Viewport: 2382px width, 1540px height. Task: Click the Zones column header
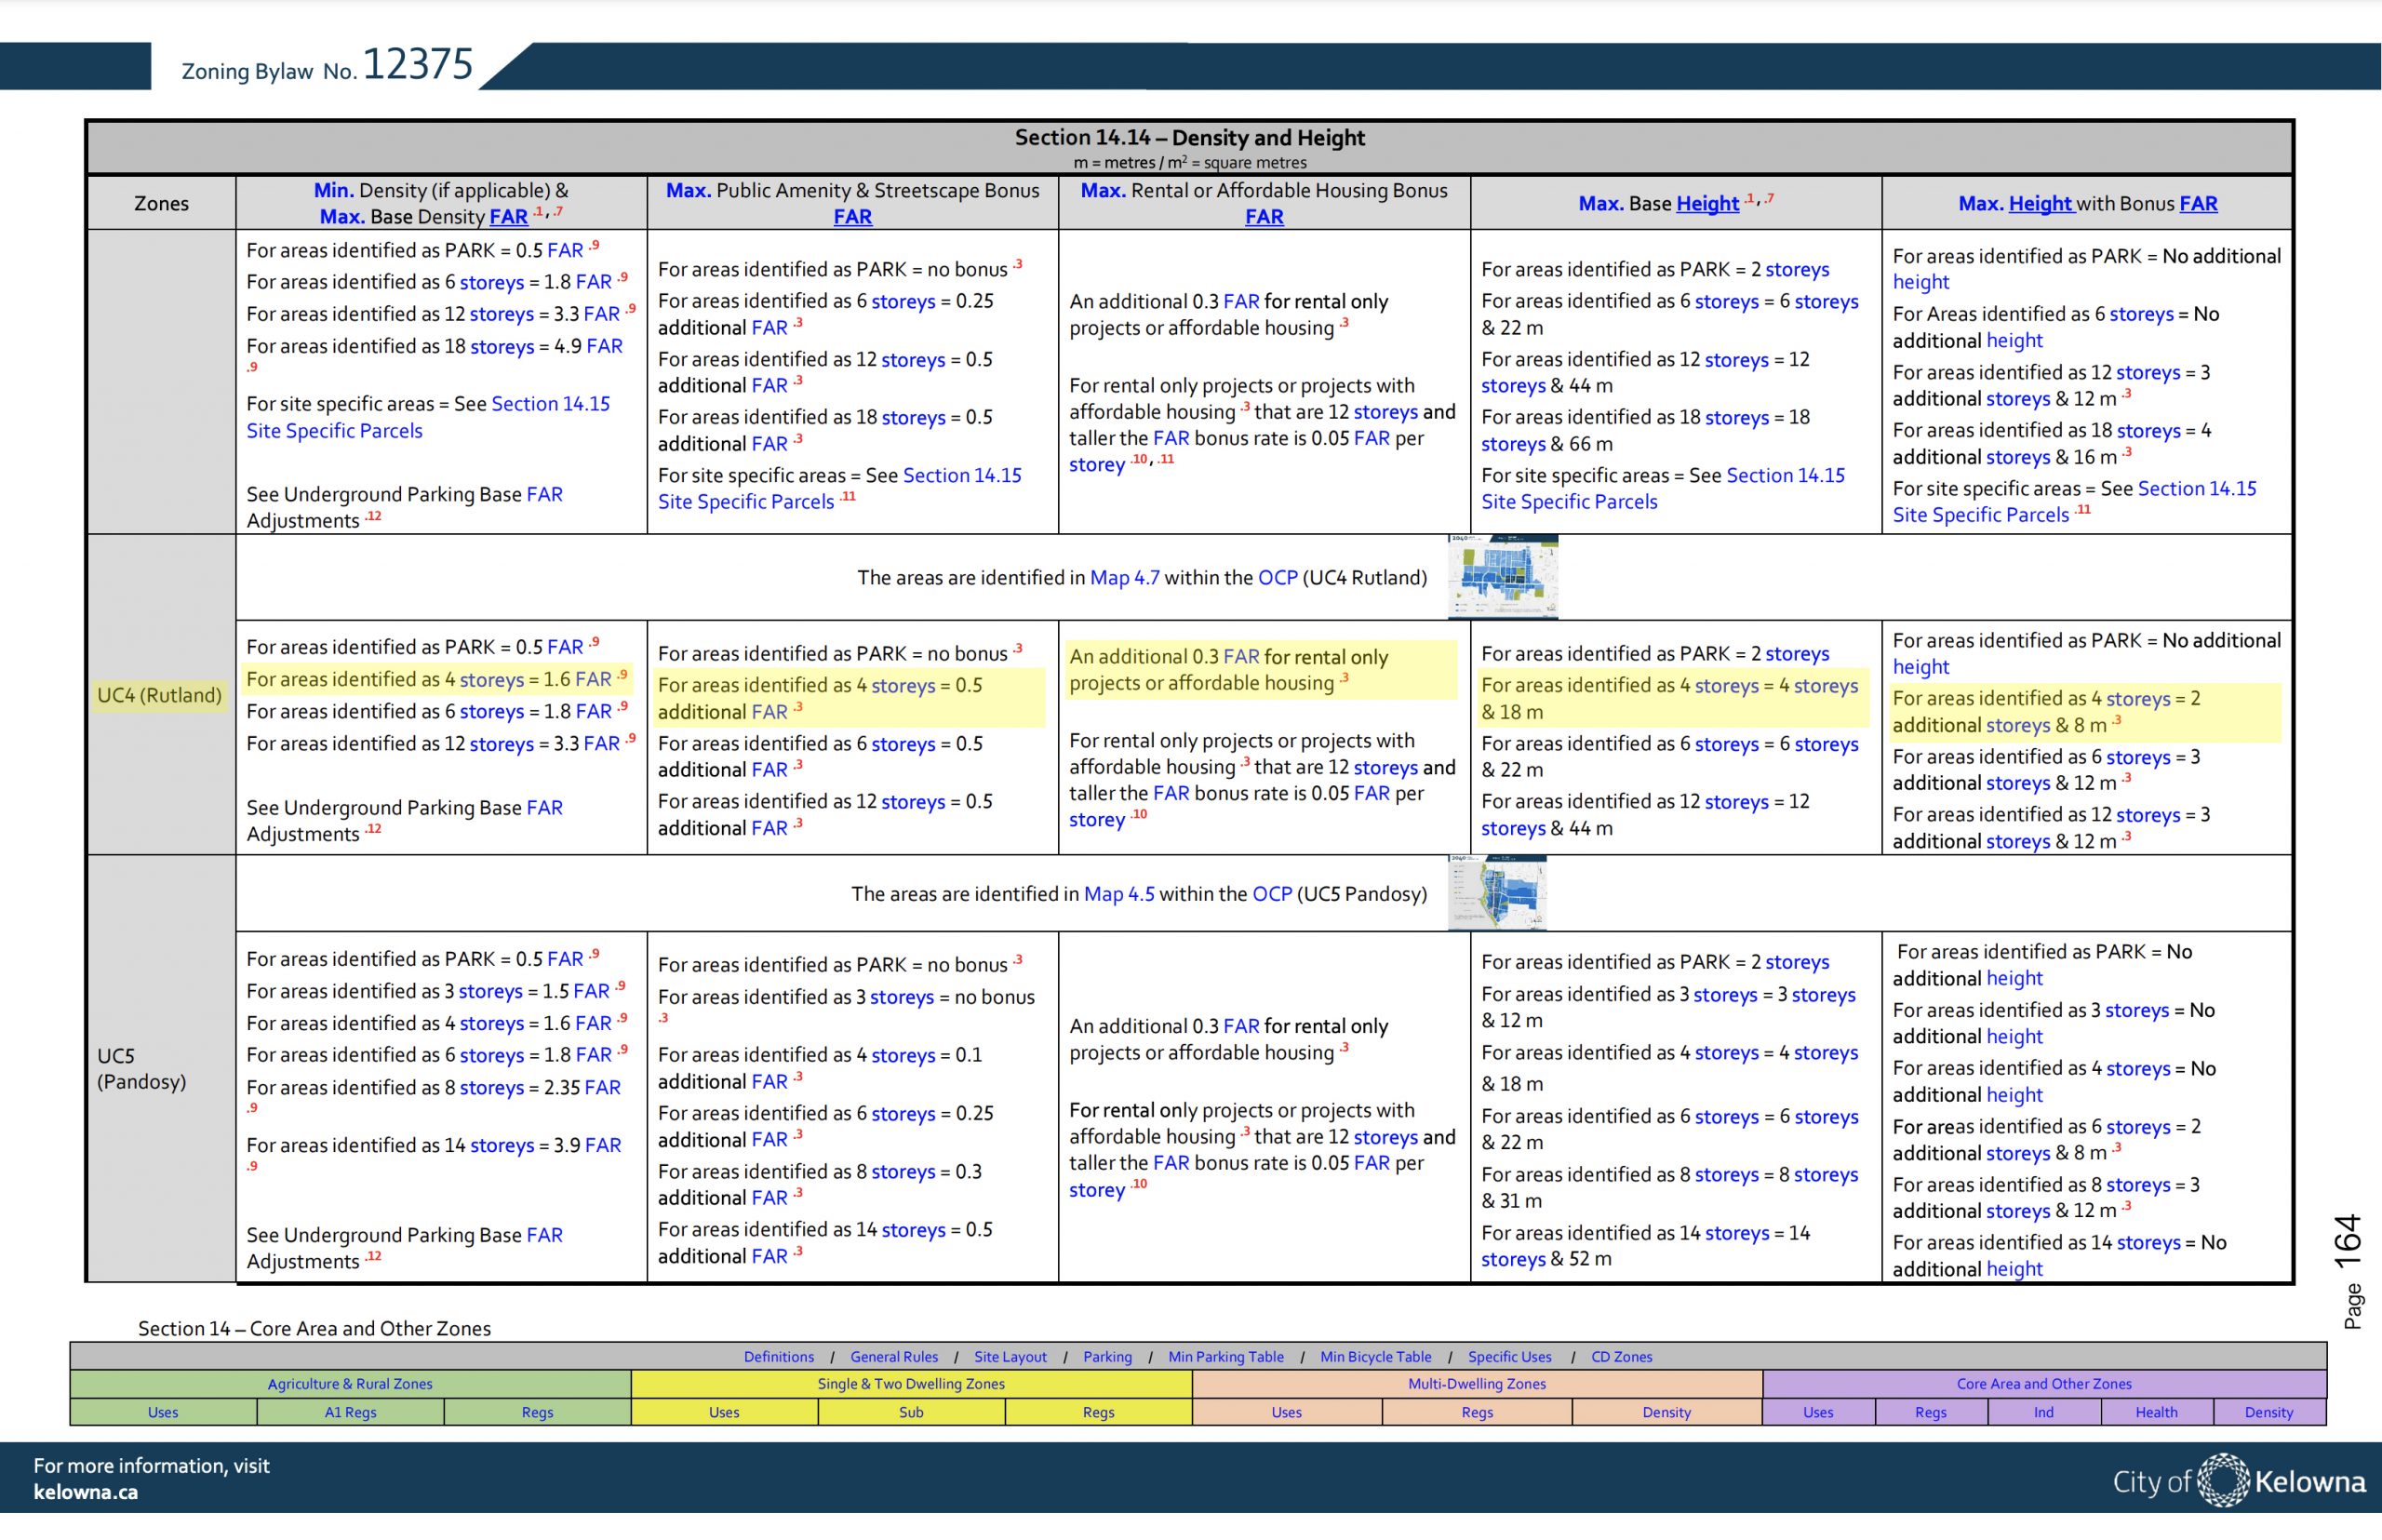tap(161, 203)
